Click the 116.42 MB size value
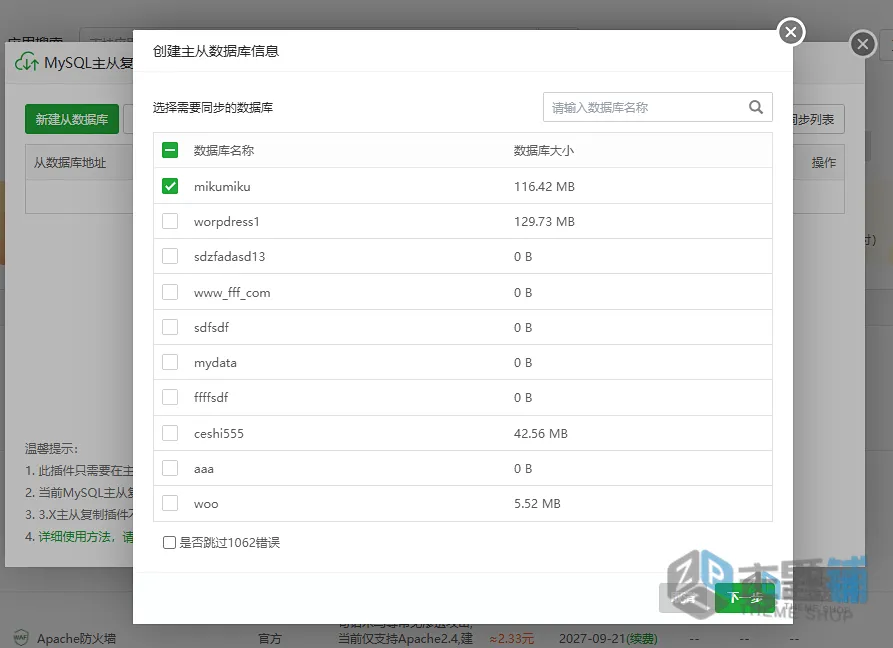This screenshot has height=648, width=893. tap(544, 187)
